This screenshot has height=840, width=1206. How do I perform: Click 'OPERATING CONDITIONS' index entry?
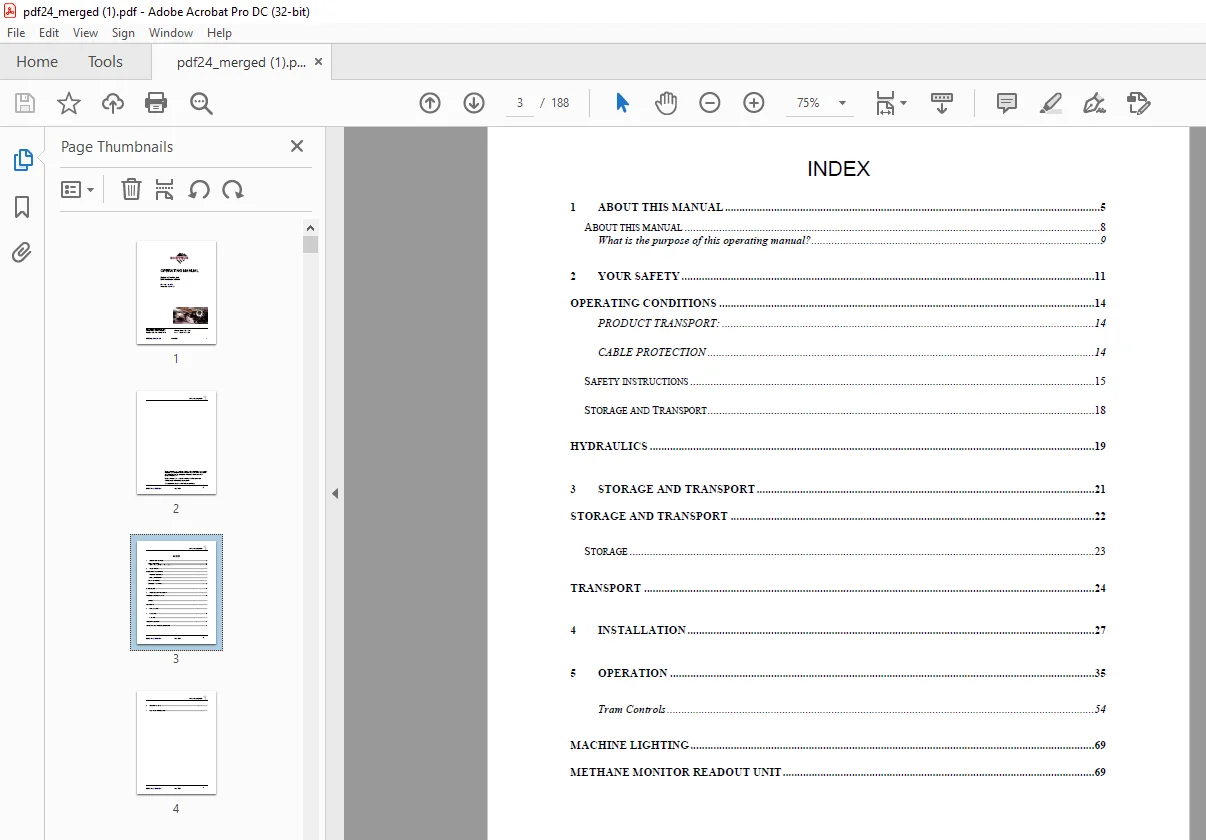click(x=643, y=303)
